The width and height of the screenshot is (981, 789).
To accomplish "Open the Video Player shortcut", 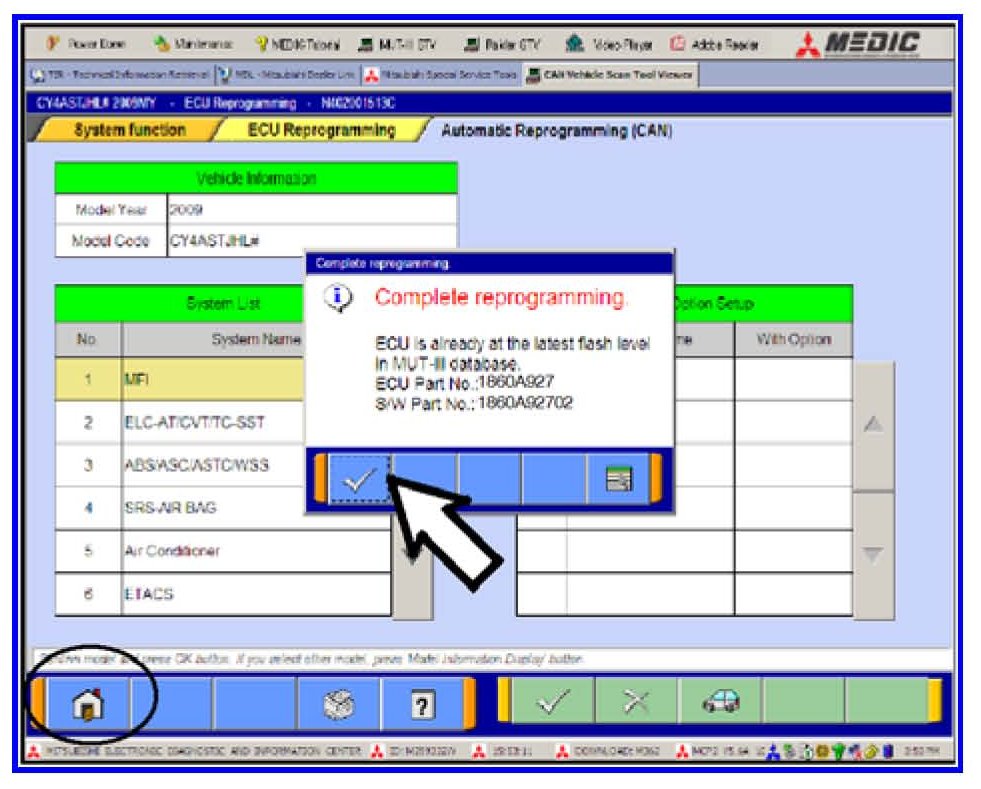I will [x=620, y=46].
